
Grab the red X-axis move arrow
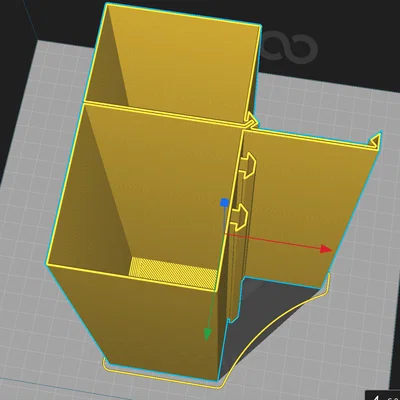coord(326,249)
